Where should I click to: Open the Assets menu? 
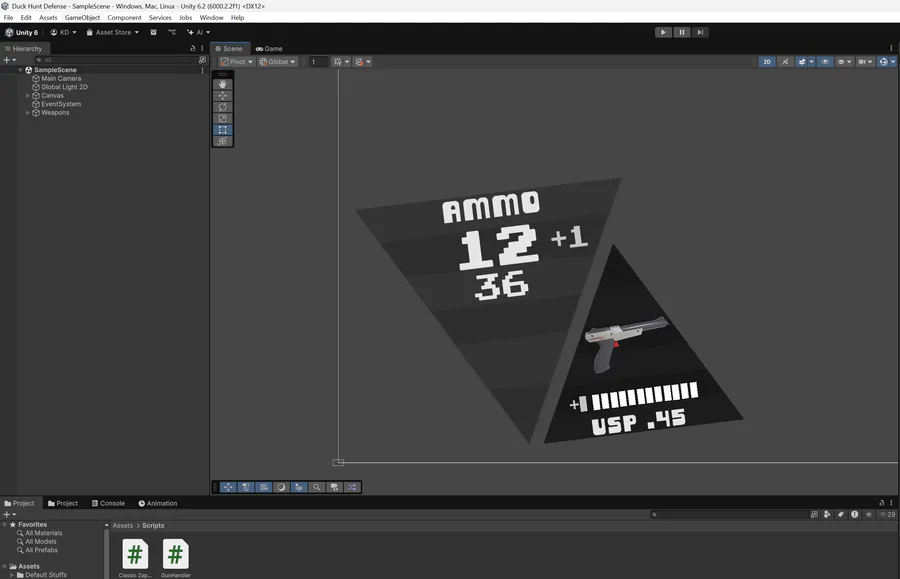tap(48, 18)
